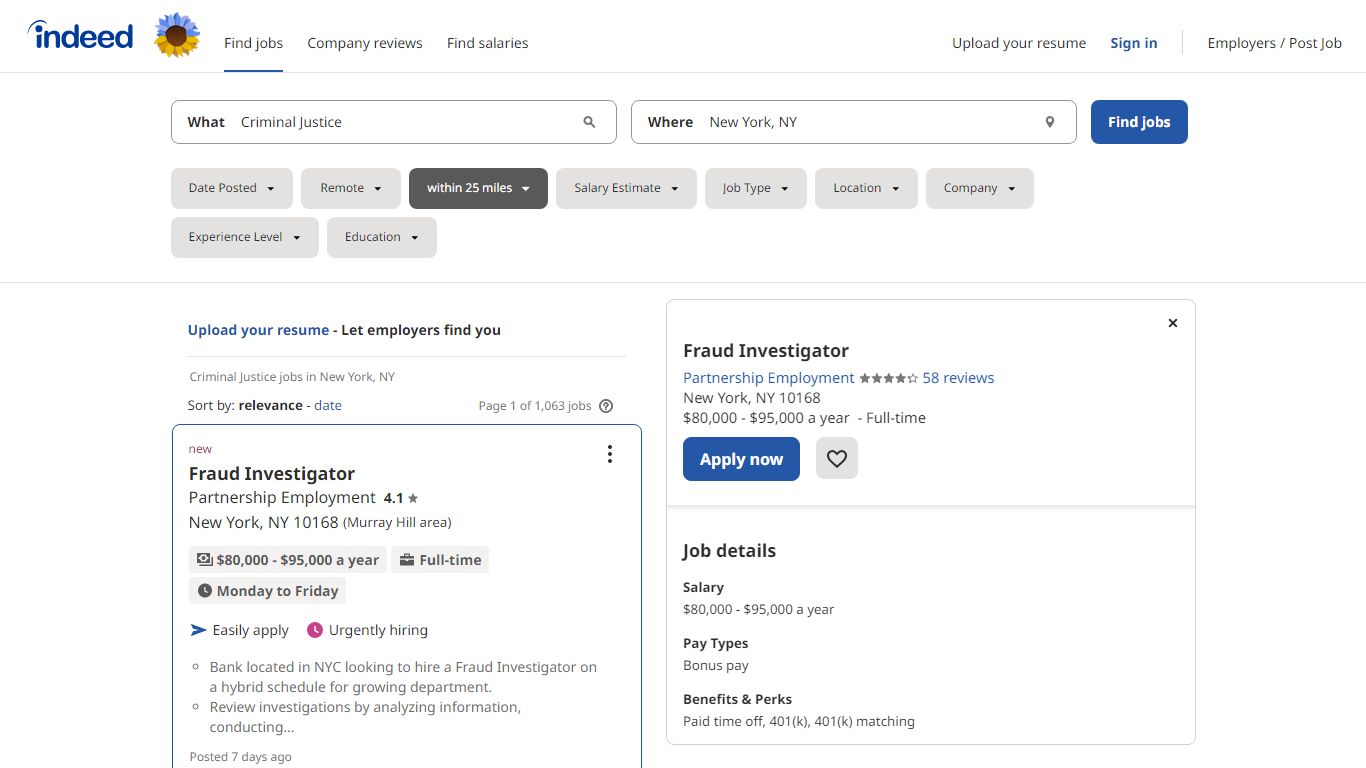Click the blue Find jobs button
This screenshot has height=768, width=1366.
pyautogui.click(x=1139, y=122)
